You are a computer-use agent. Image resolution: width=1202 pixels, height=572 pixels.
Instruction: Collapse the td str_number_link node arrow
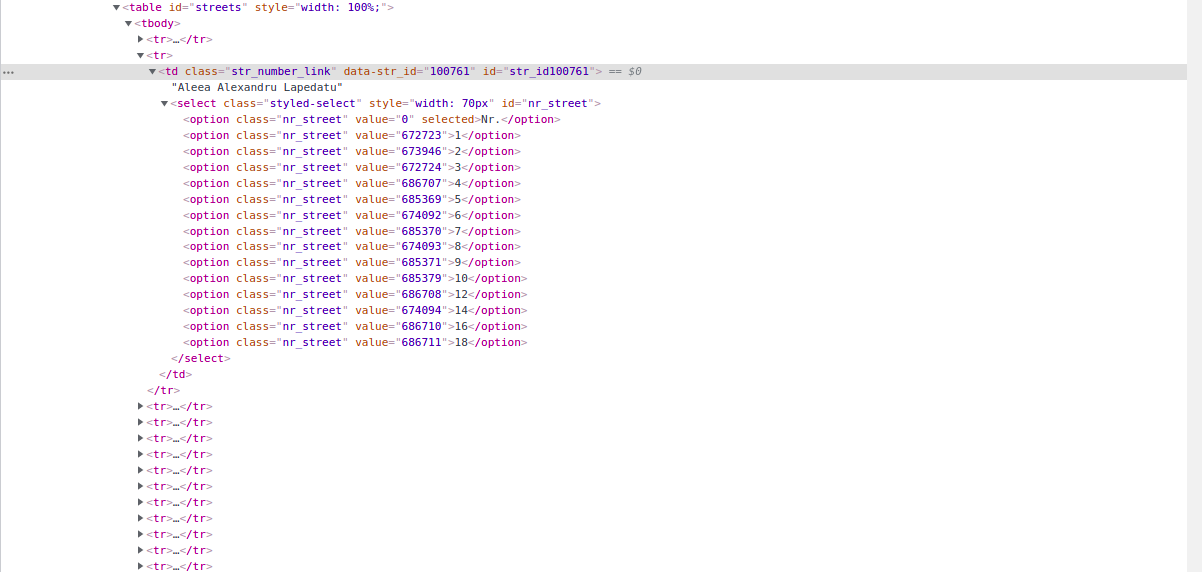coord(152,72)
